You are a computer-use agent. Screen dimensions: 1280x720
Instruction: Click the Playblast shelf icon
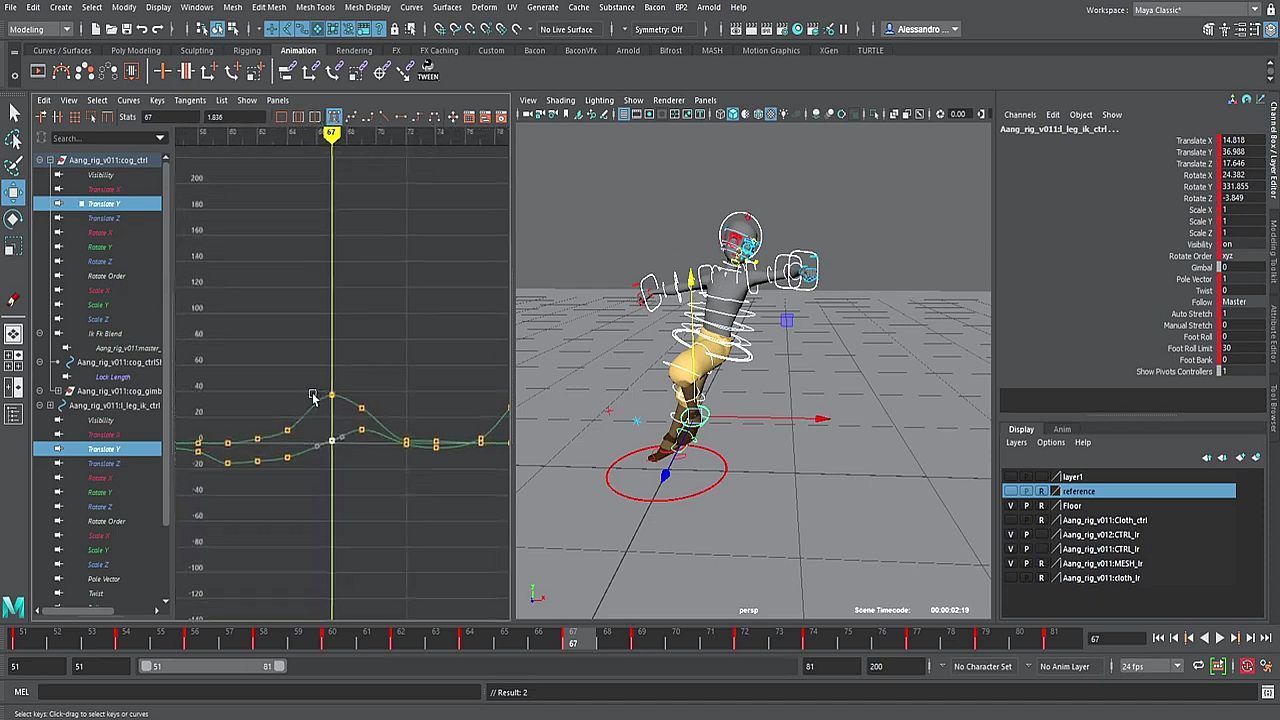(38, 71)
